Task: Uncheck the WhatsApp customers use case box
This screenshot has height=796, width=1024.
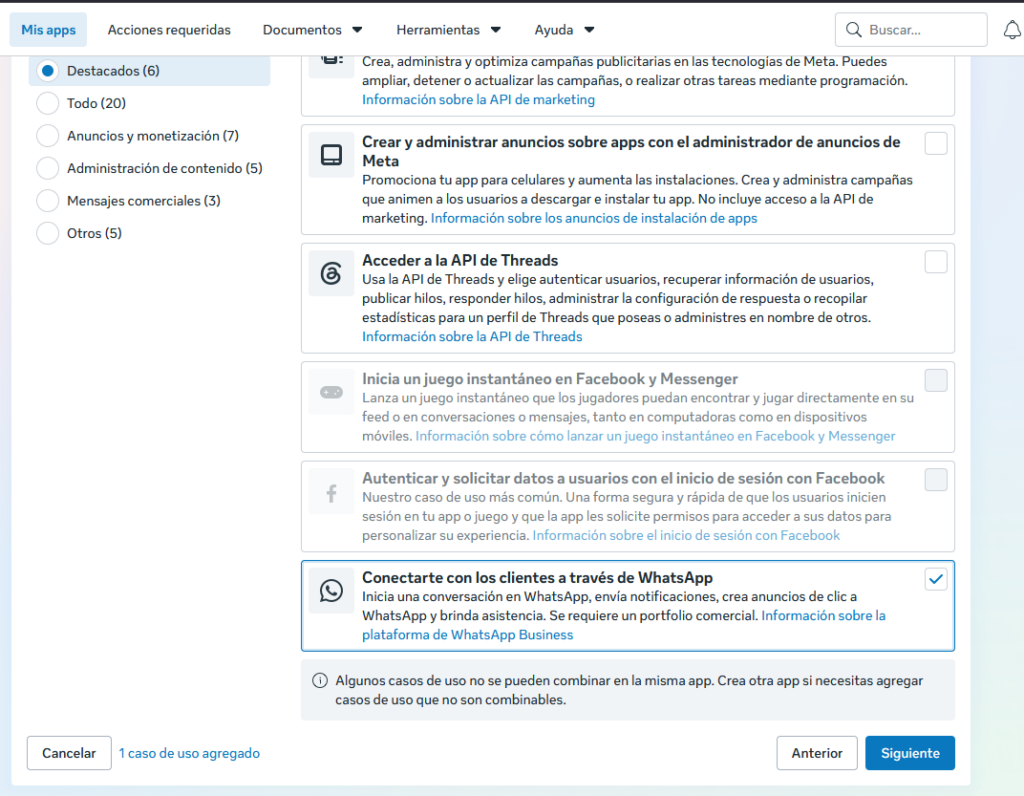Action: tap(936, 579)
